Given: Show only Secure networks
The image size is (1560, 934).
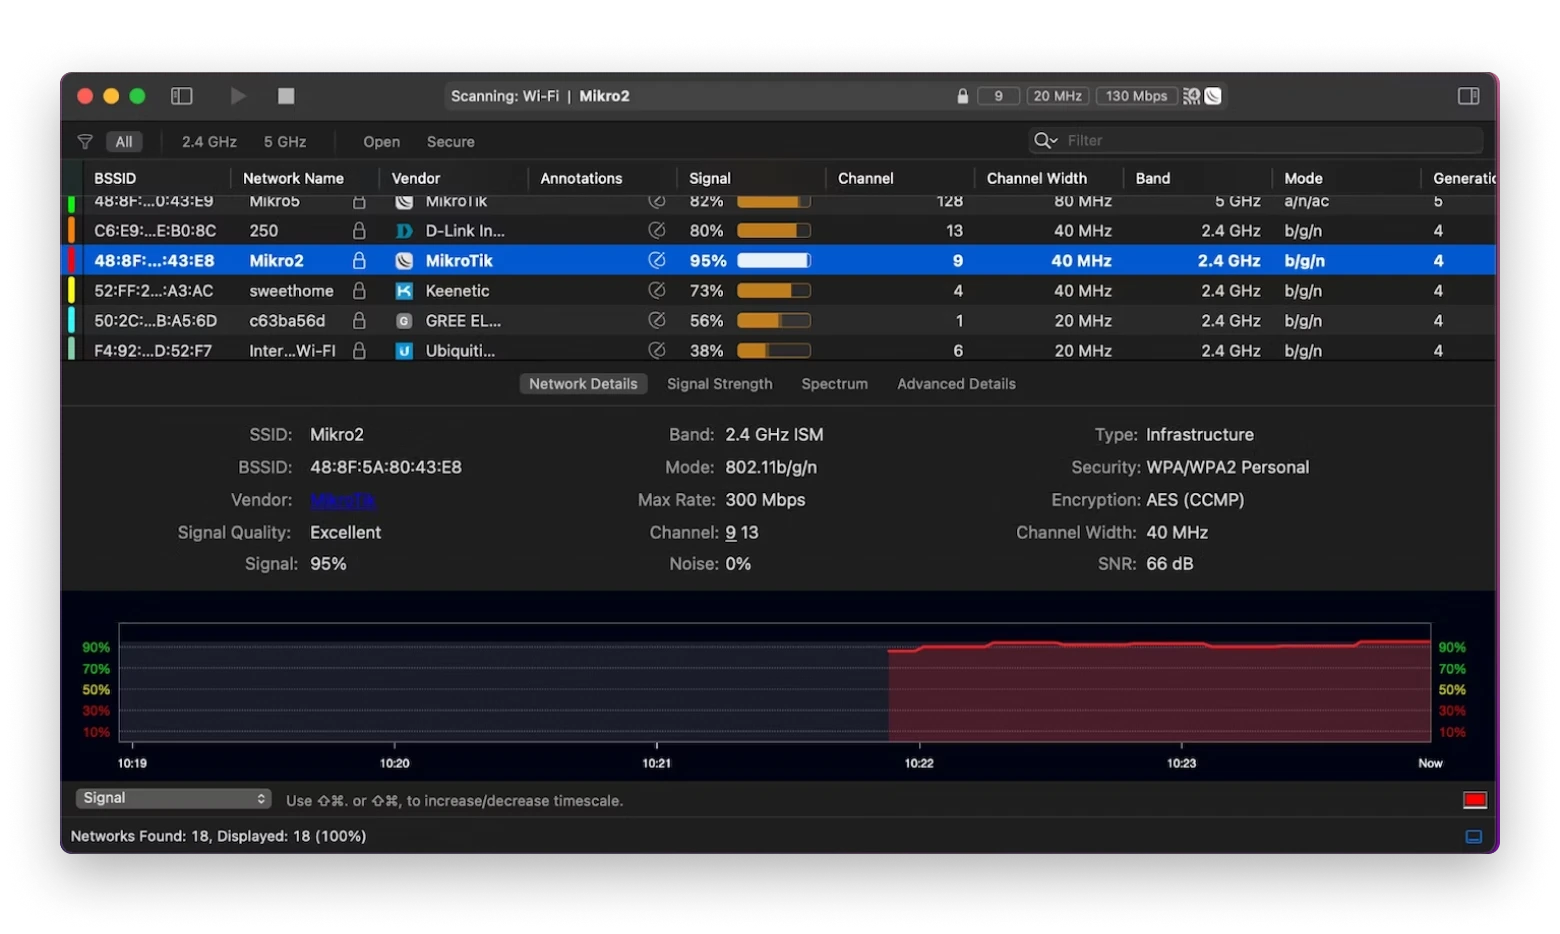Looking at the screenshot, I should point(450,142).
